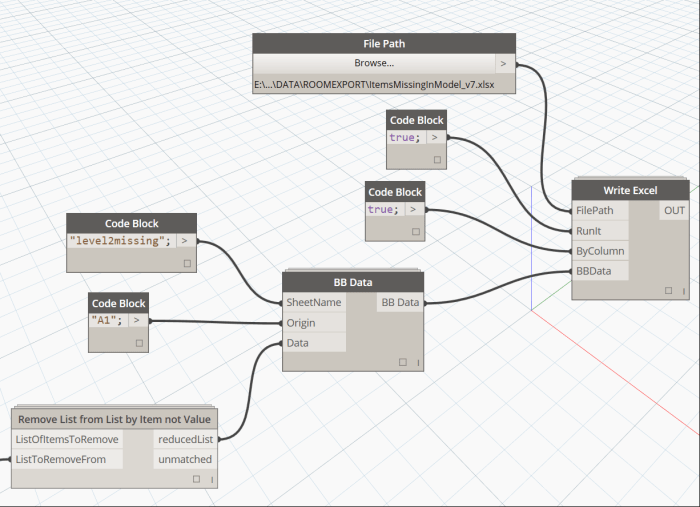
Task: Click output port of "A1" Code Block
Action: [137, 320]
